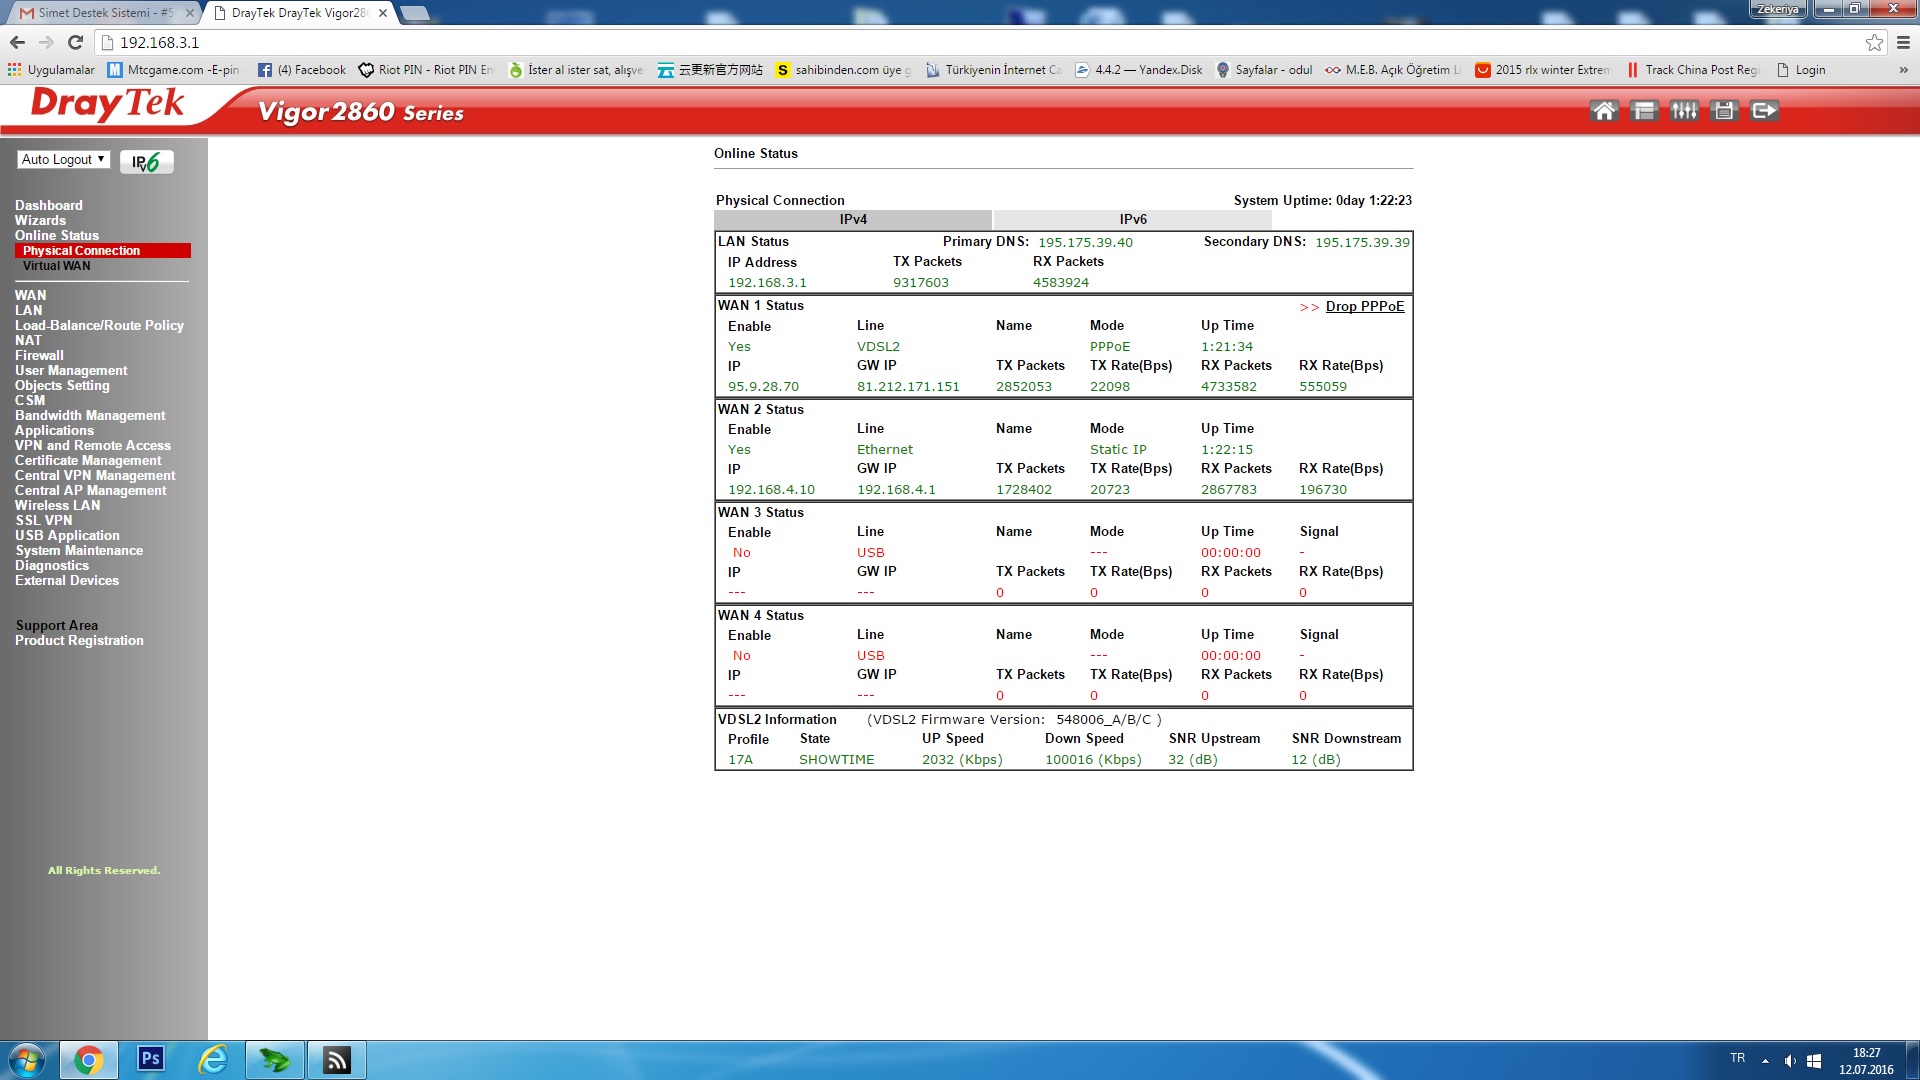Expand VPN and Remote Access menu
The width and height of the screenshot is (1920, 1080).
[x=92, y=445]
